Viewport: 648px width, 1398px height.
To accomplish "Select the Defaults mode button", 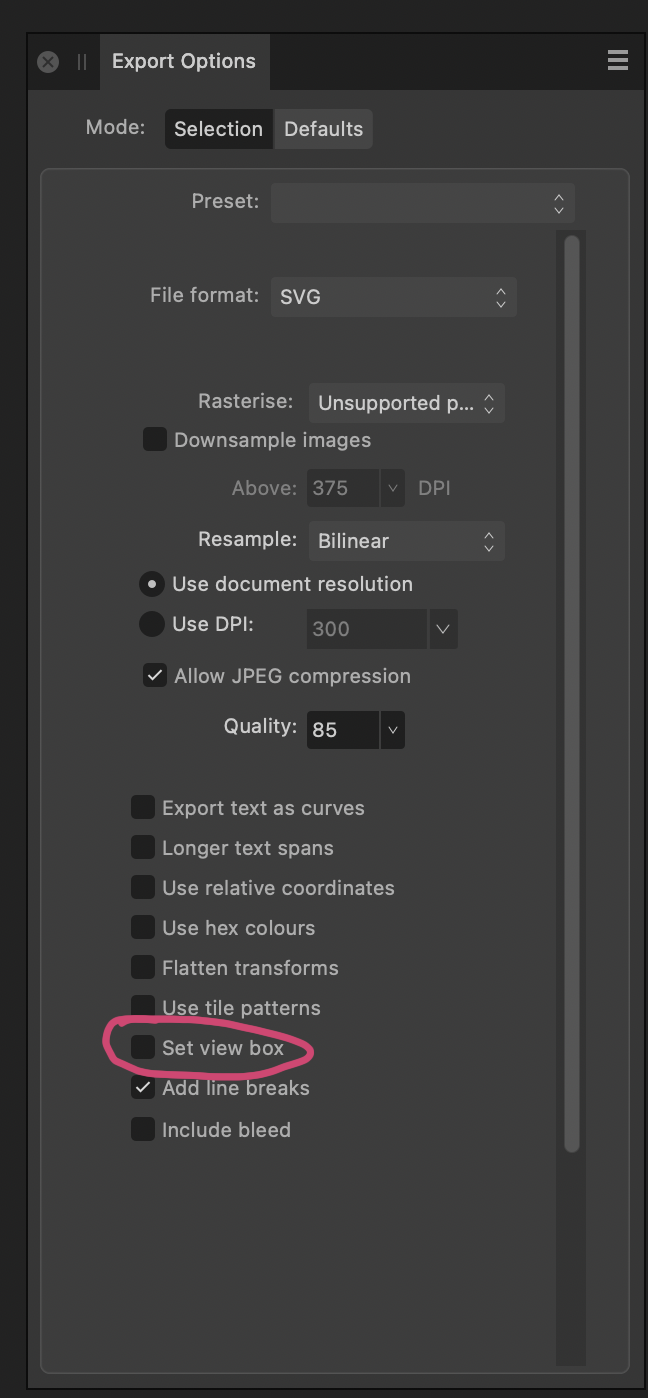I will click(323, 129).
